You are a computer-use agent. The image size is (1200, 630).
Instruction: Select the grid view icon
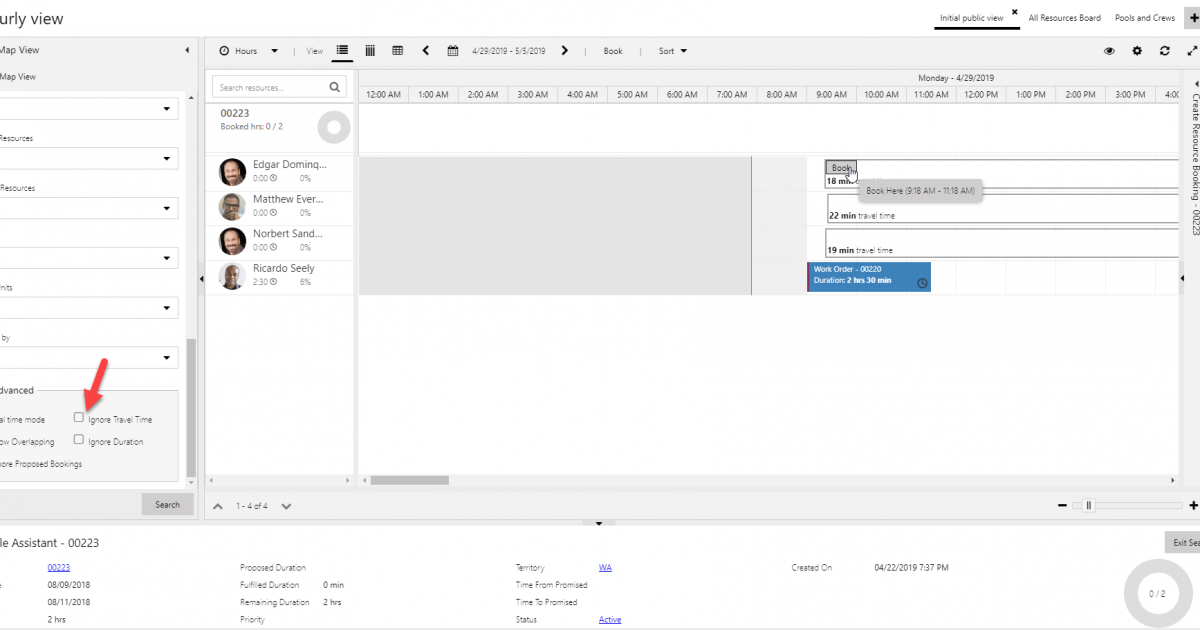pyautogui.click(x=397, y=50)
